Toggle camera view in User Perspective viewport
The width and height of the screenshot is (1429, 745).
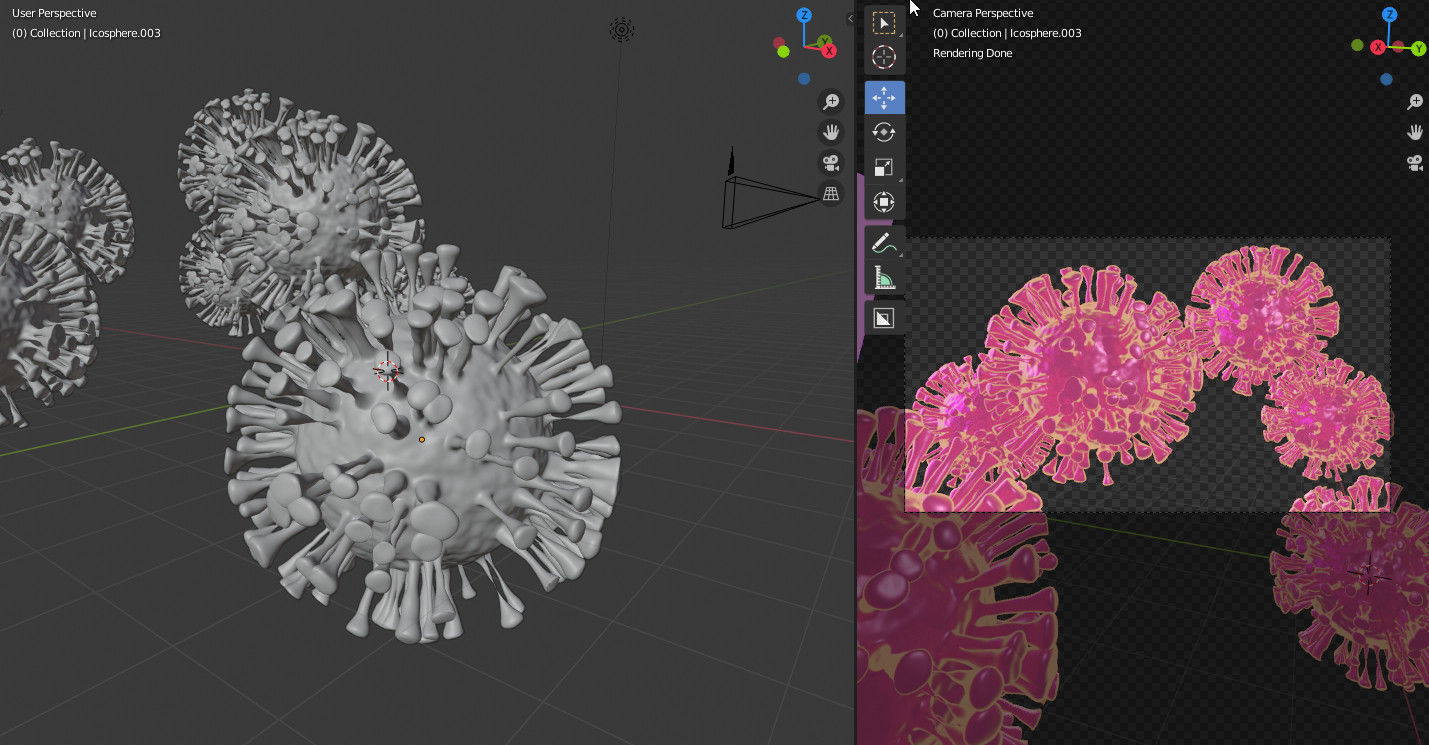coord(830,163)
